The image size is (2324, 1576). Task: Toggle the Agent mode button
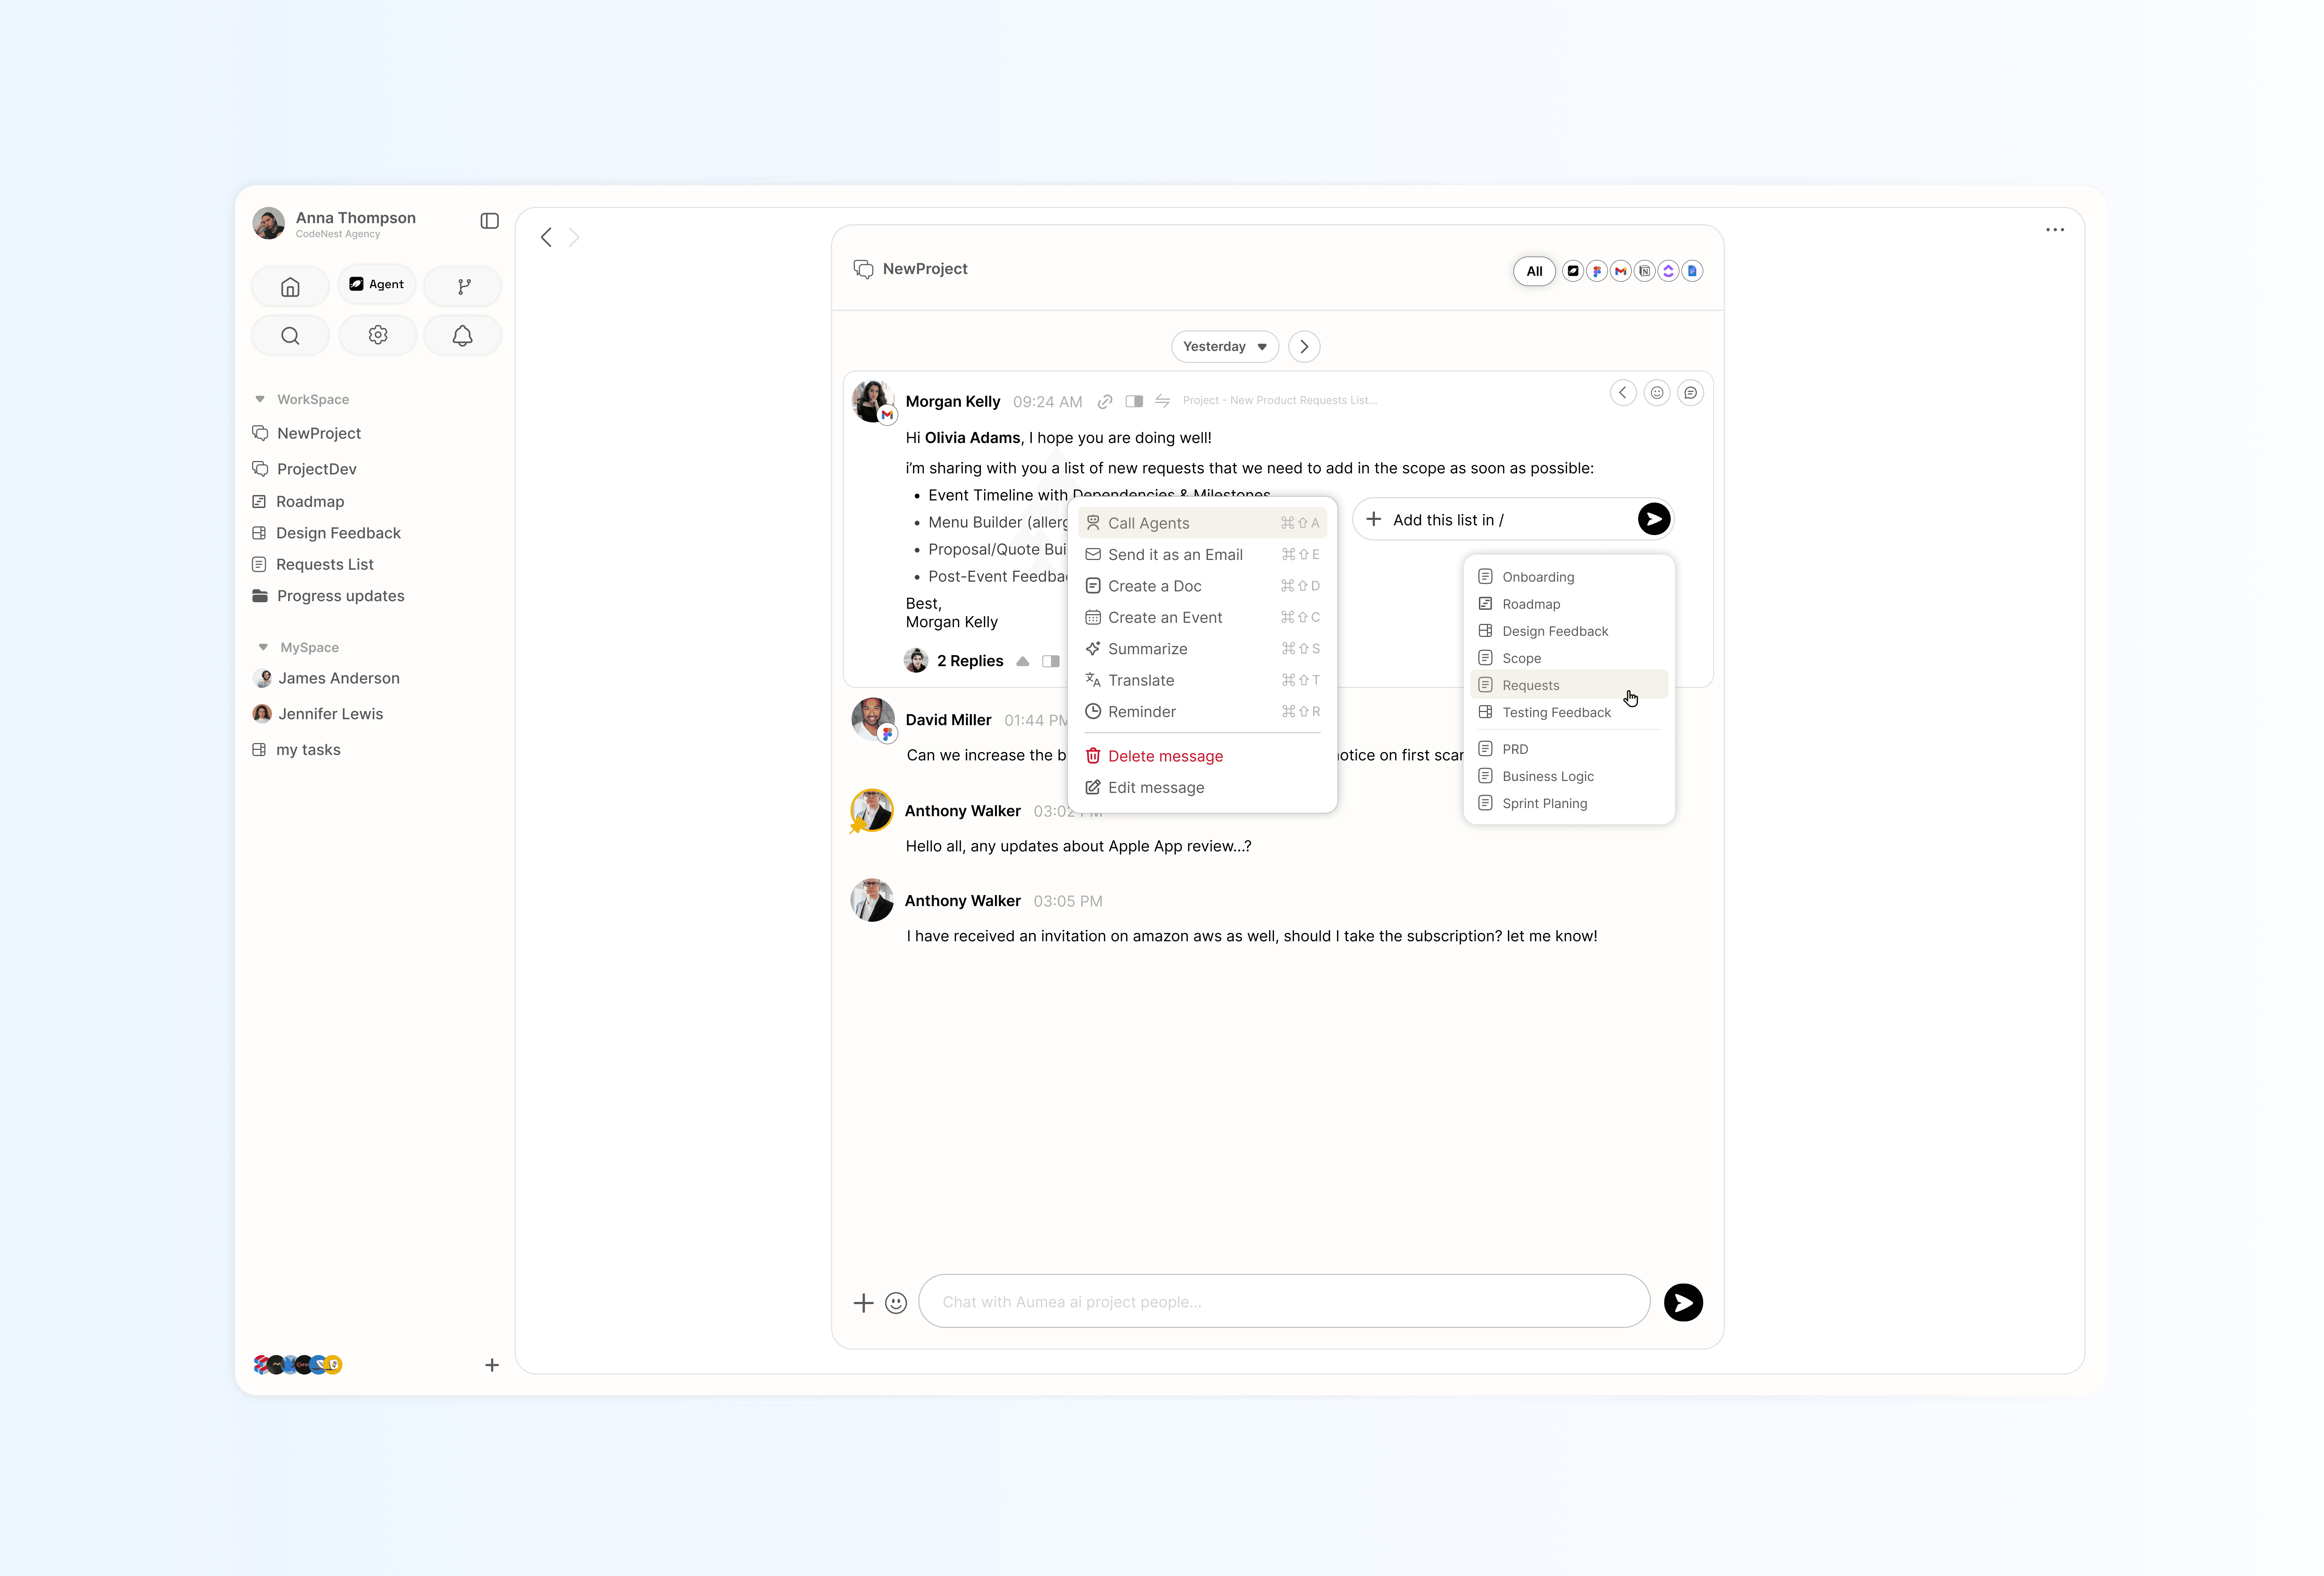377,285
